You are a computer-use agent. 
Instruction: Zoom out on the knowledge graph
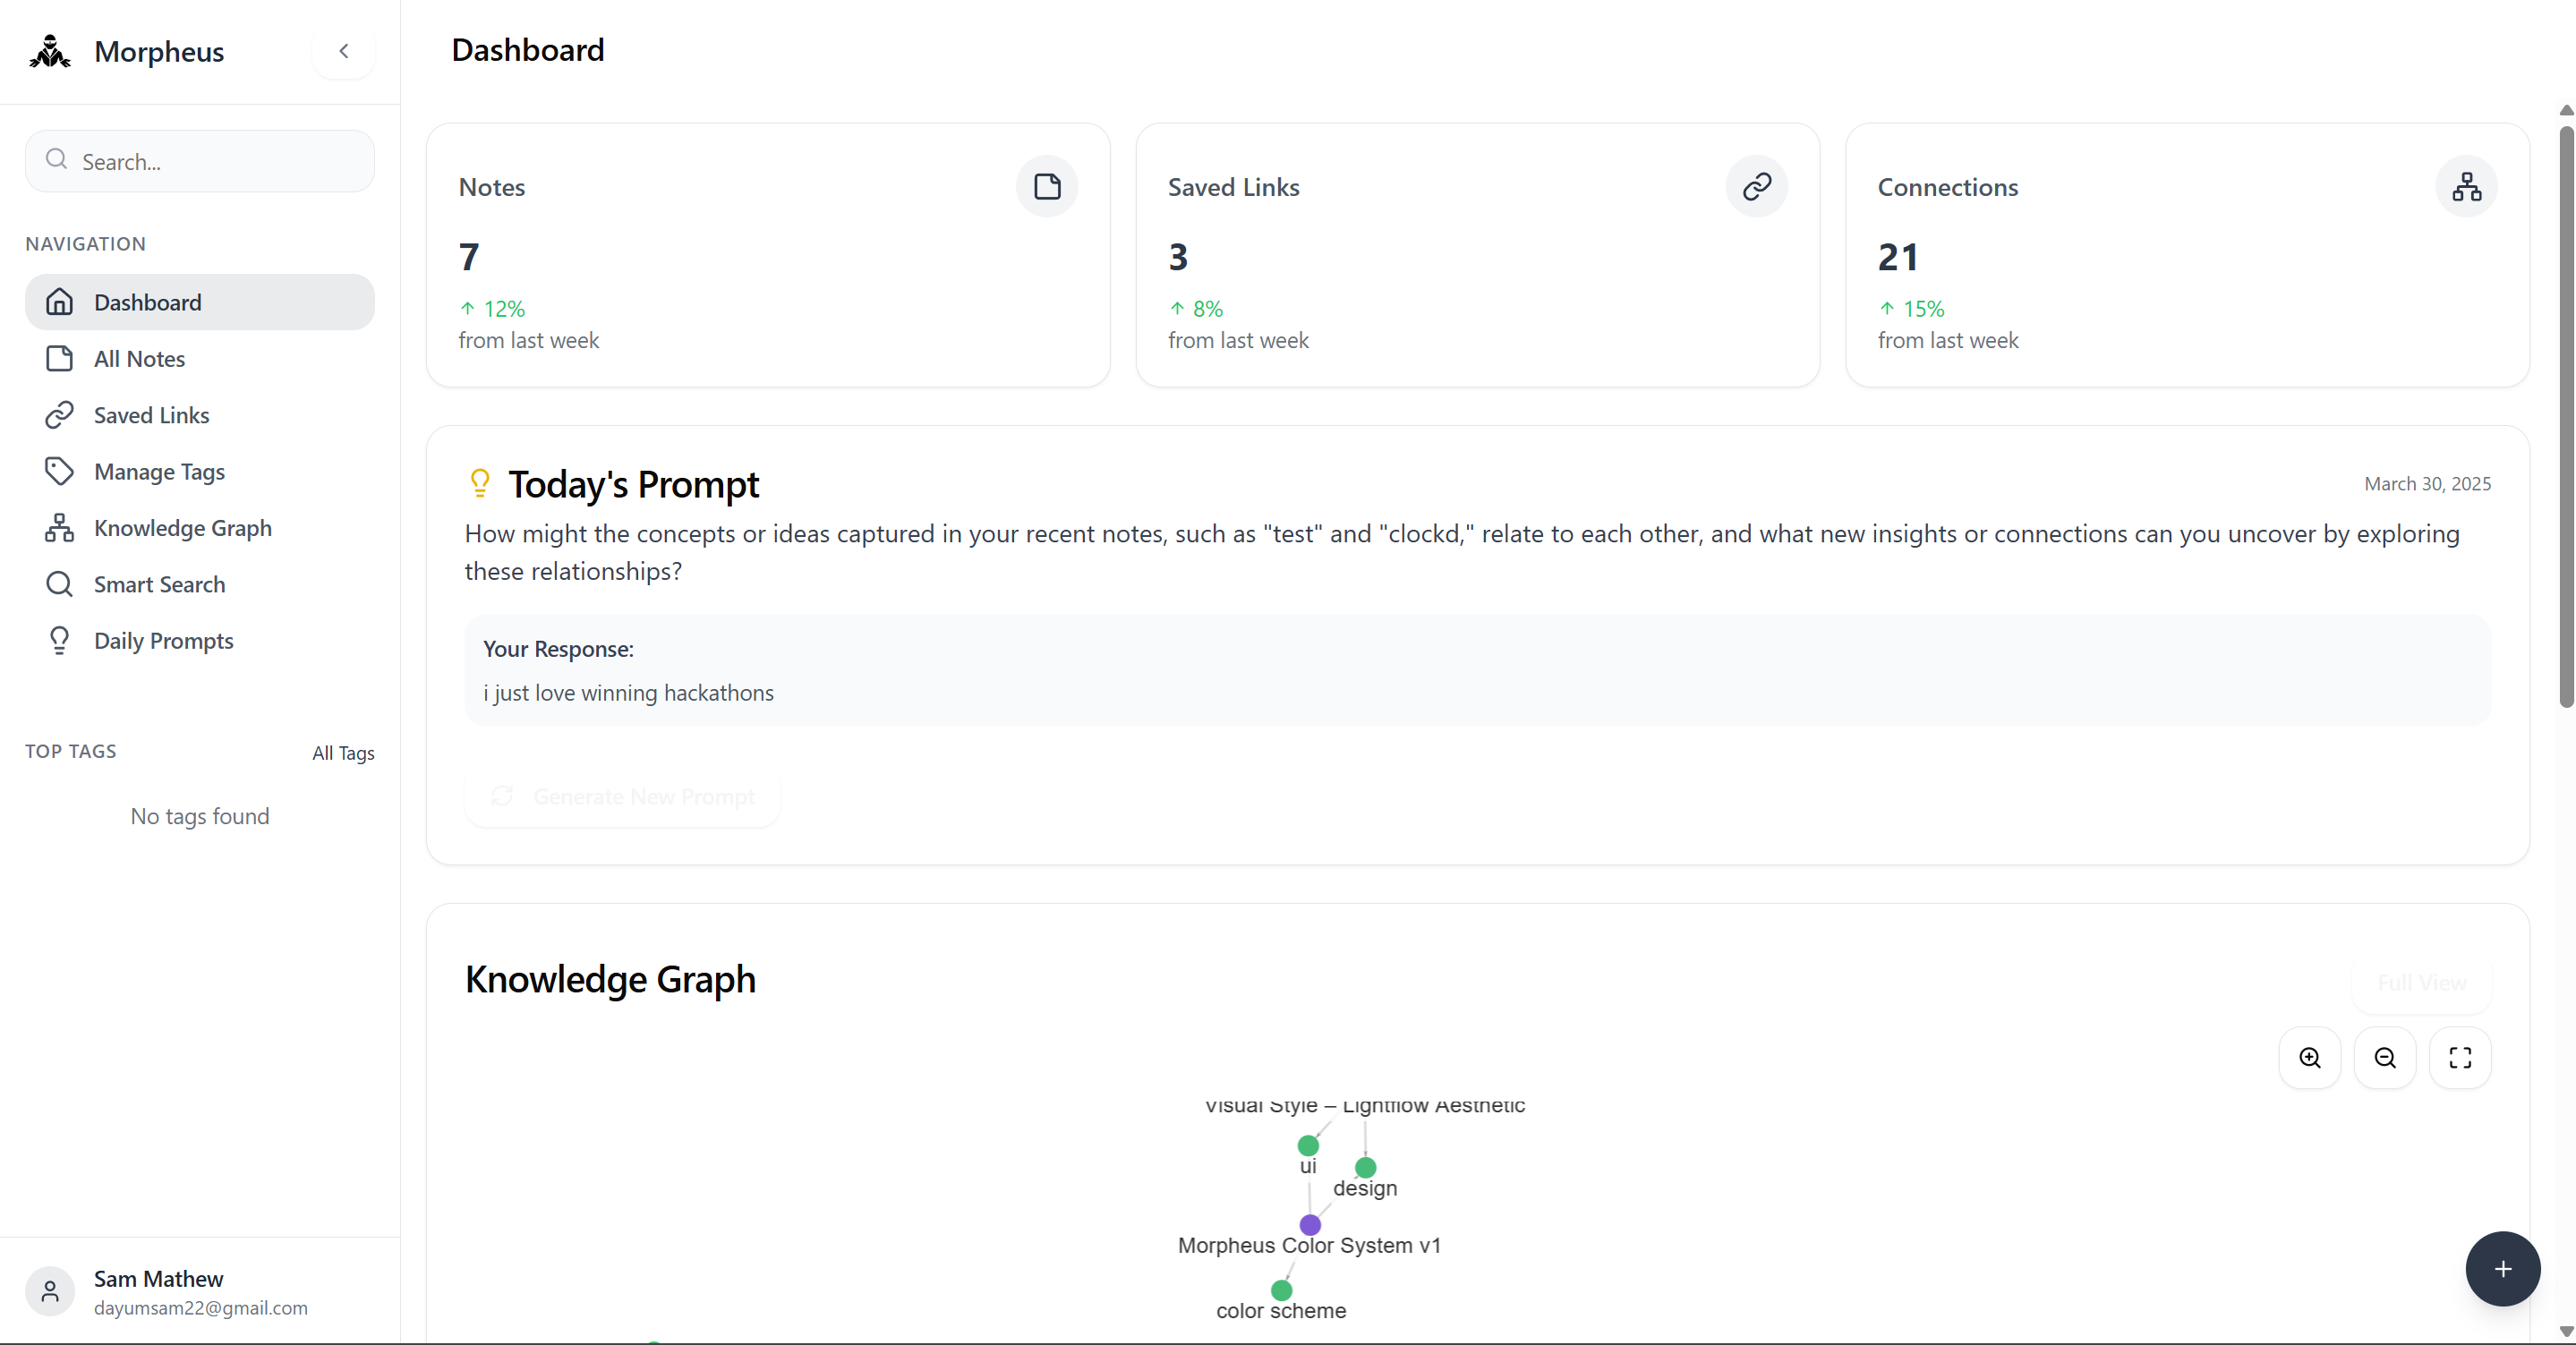2384,1057
